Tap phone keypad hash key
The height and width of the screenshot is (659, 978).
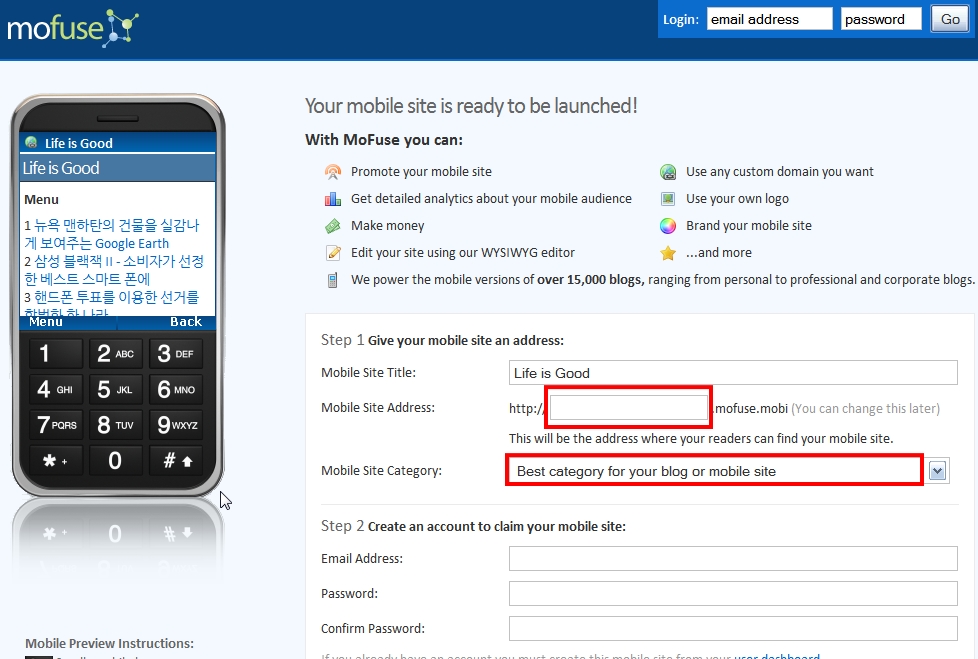pos(176,461)
